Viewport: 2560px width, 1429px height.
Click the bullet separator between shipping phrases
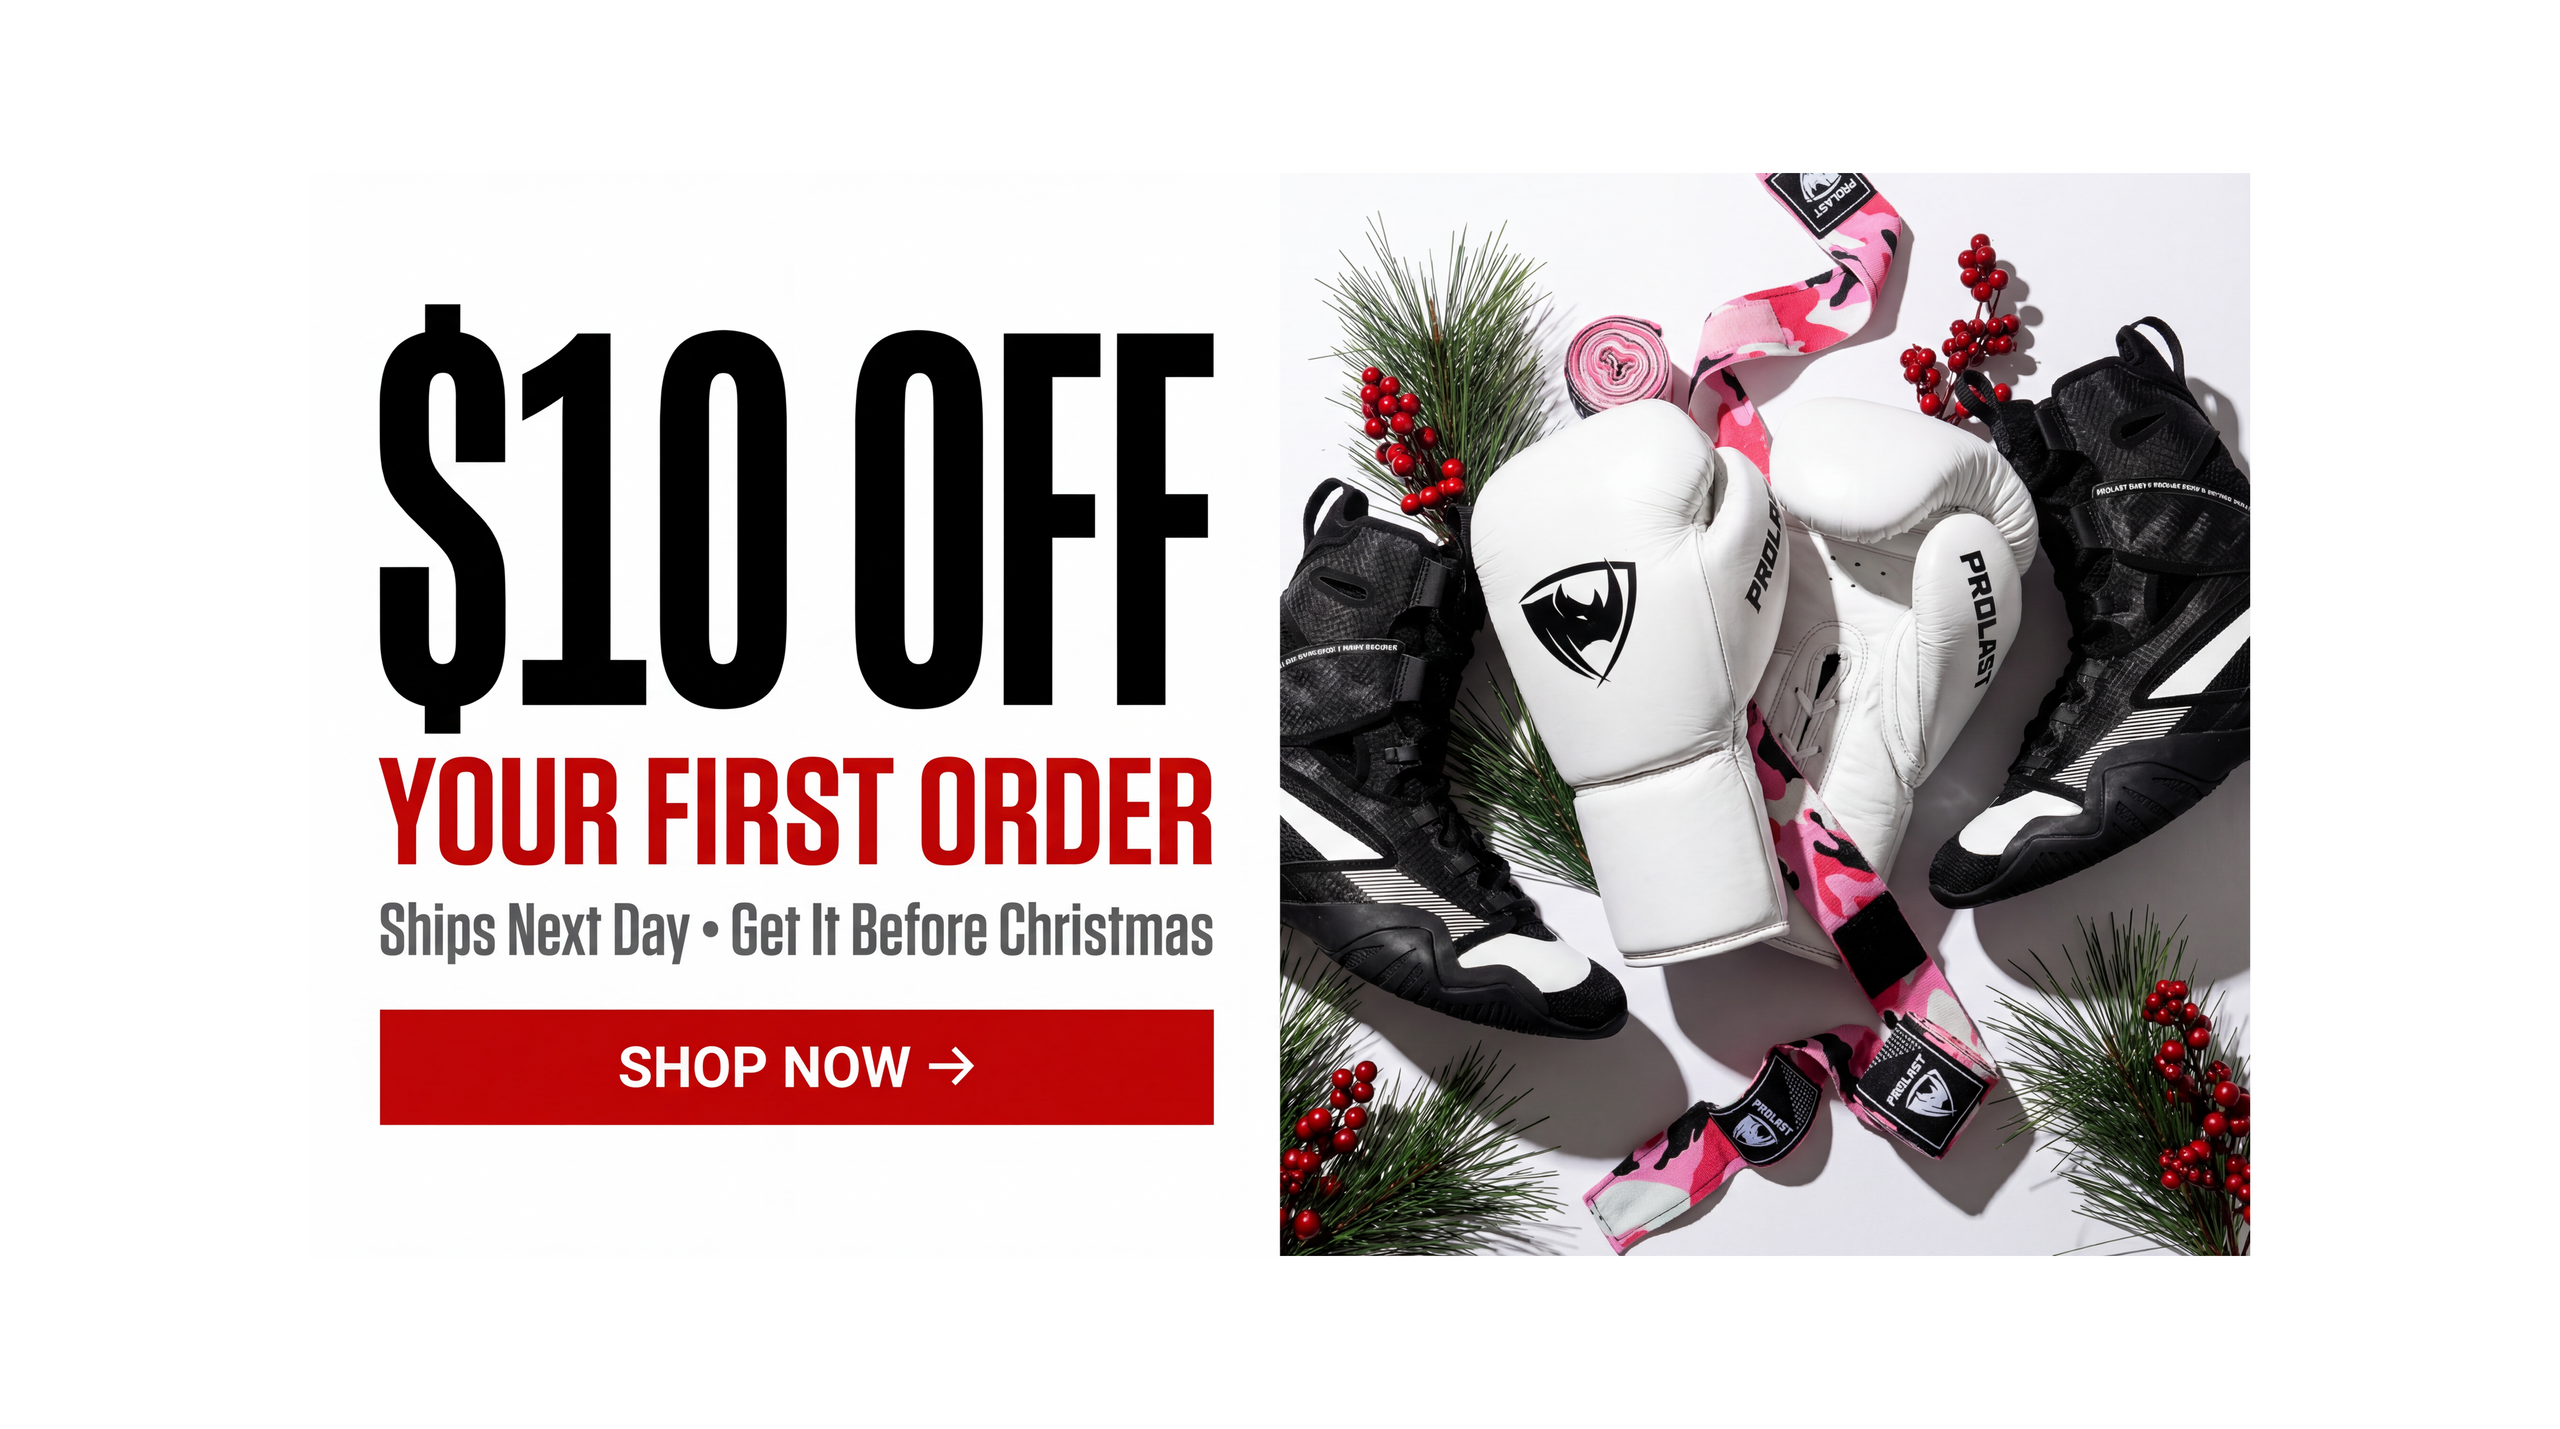[710, 930]
